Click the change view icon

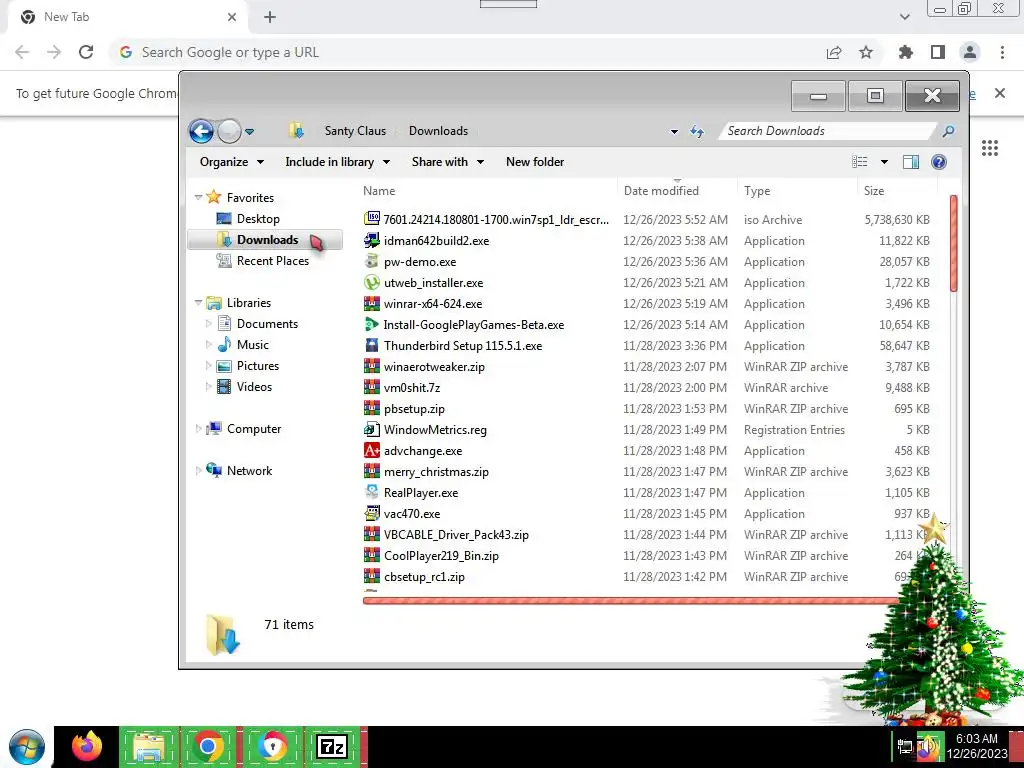click(x=860, y=162)
